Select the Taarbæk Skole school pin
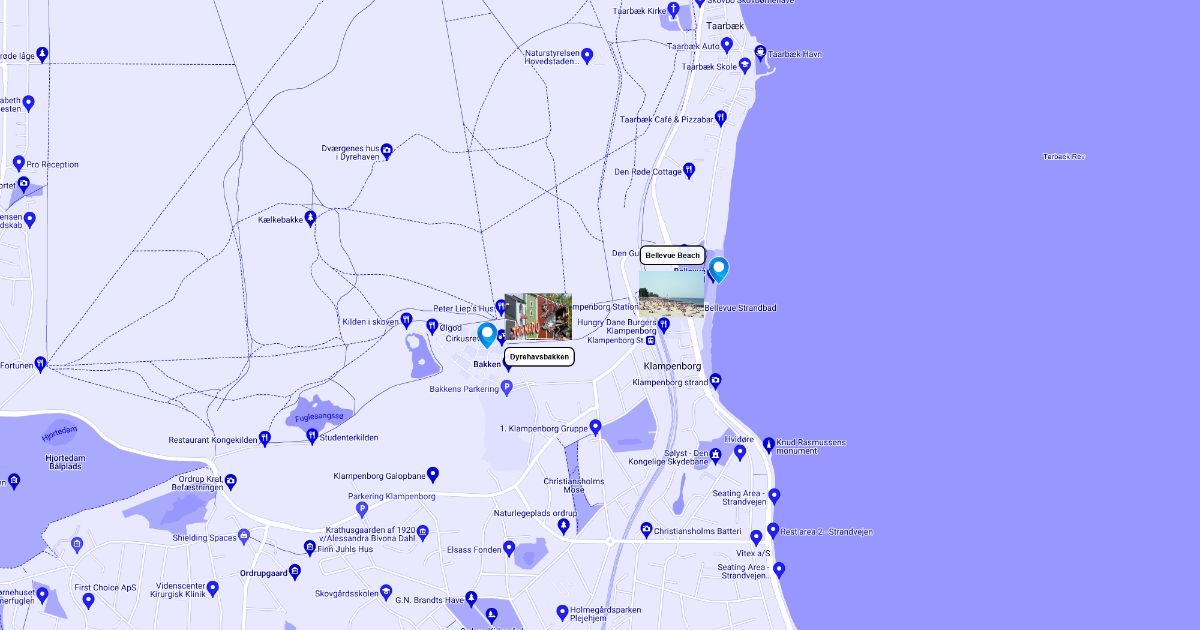This screenshot has width=1200, height=630. tap(745, 66)
